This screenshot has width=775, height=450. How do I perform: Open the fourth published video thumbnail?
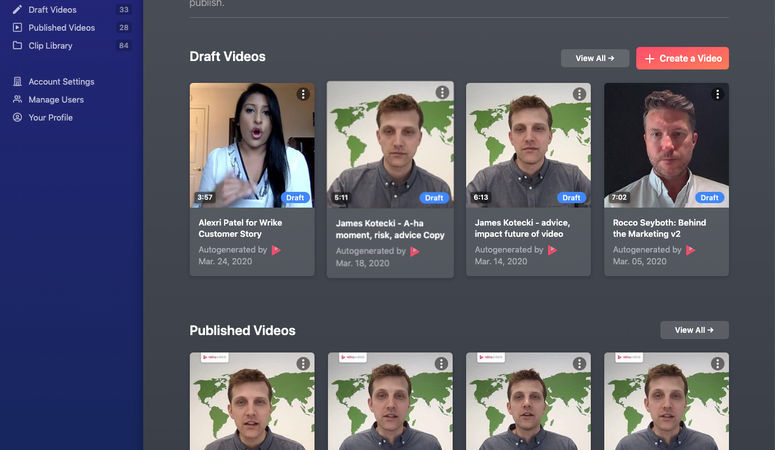666,401
